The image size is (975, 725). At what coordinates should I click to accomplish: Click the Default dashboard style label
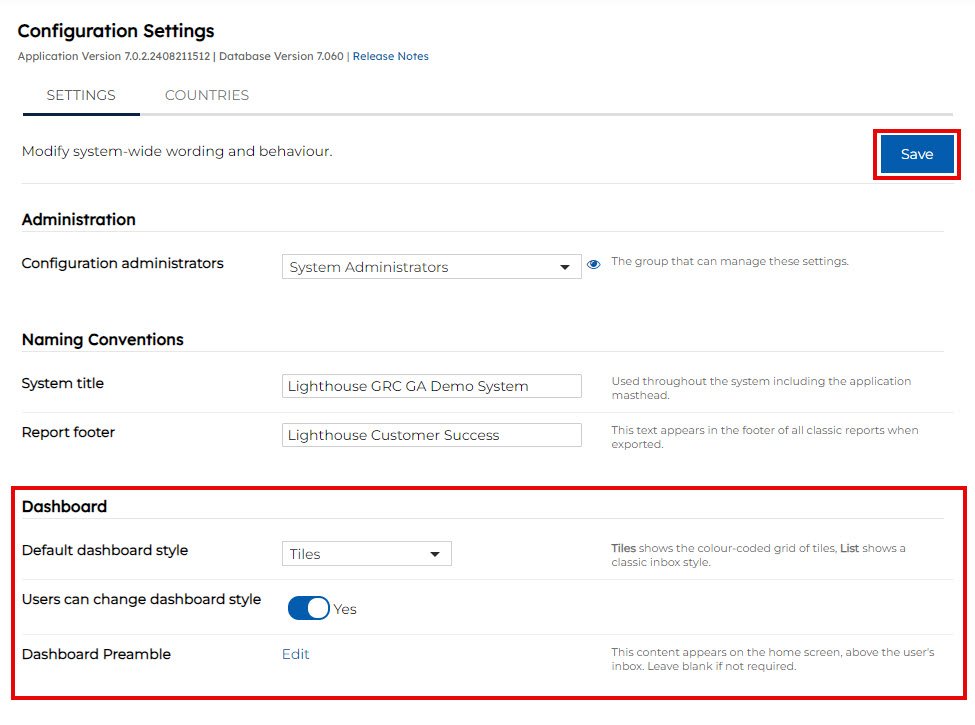[x=105, y=550]
